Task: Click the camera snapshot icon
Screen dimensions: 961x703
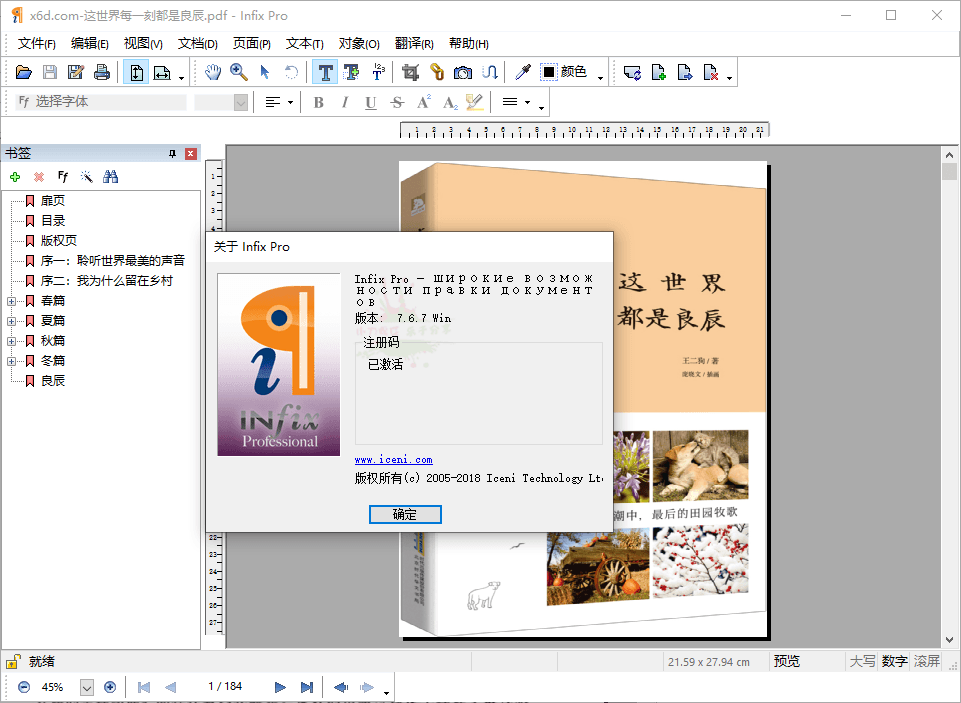Action: 463,72
